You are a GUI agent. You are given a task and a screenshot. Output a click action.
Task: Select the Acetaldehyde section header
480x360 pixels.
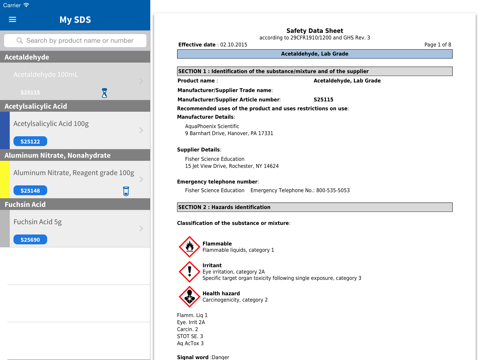75,57
